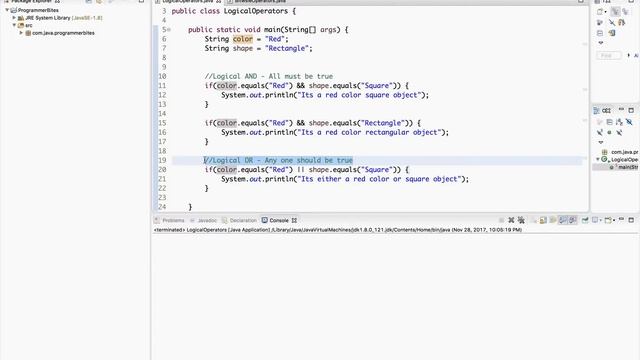The width and height of the screenshot is (640, 360).
Task: Click Collapse All icon in Task List
Action: click(x=600, y=33)
